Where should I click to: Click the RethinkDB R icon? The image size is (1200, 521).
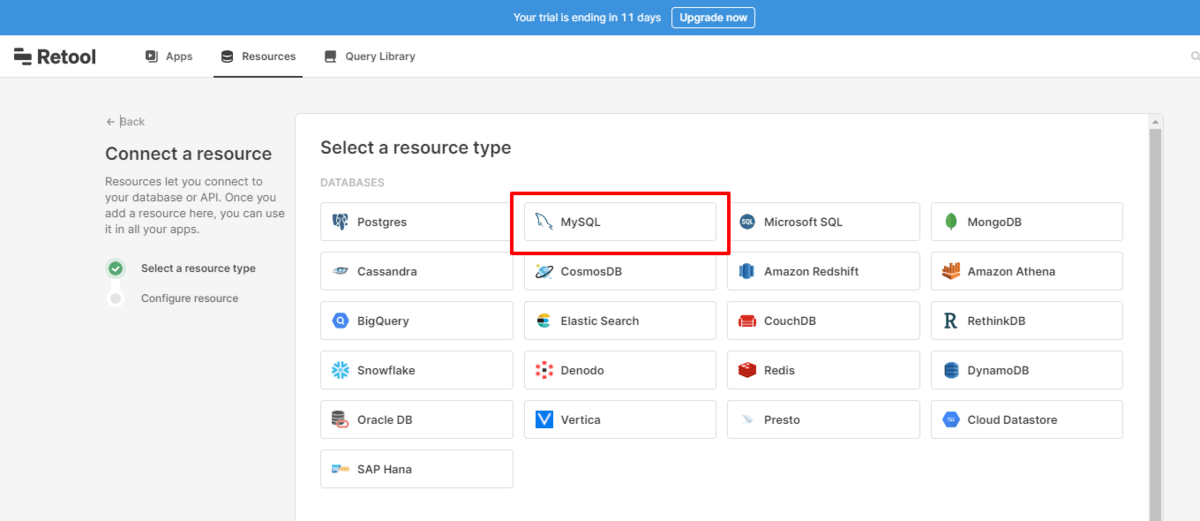click(950, 321)
